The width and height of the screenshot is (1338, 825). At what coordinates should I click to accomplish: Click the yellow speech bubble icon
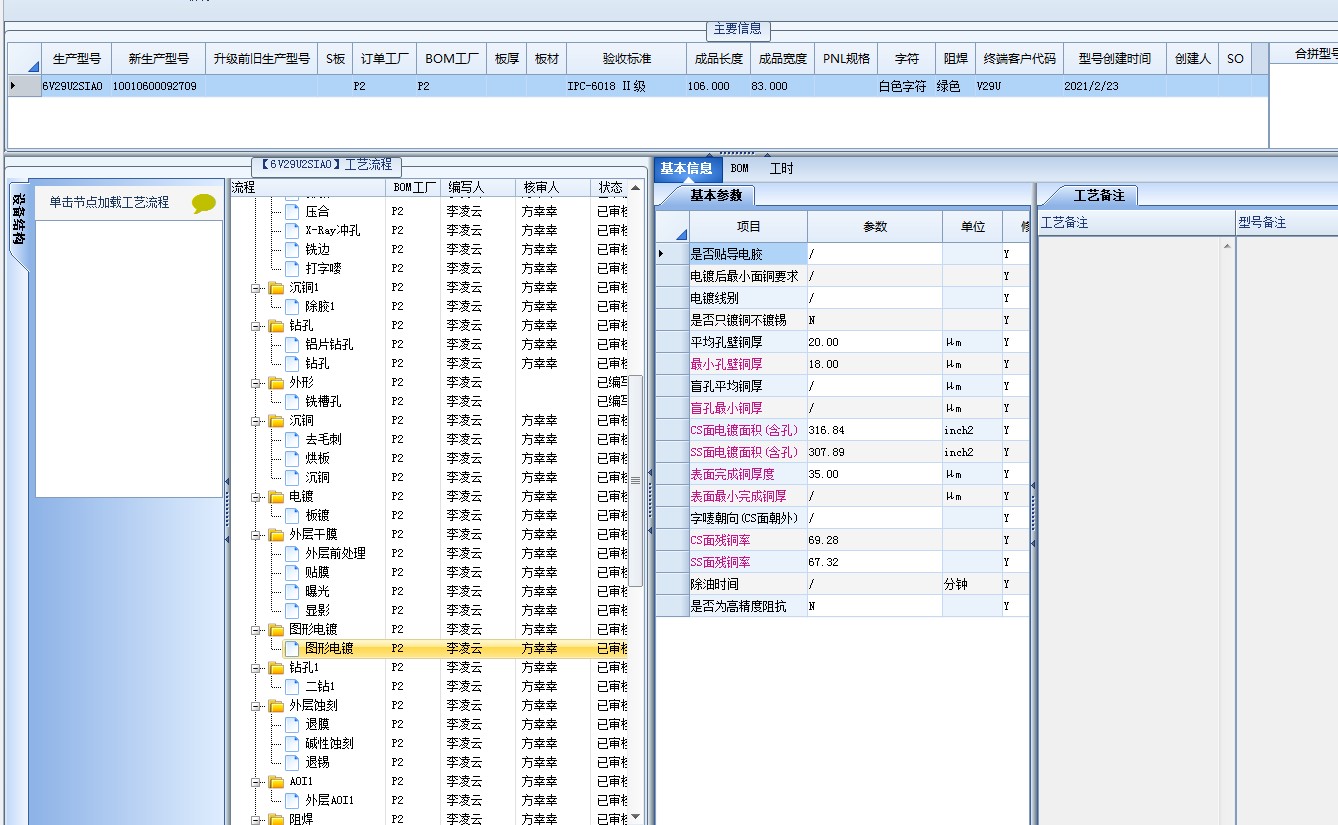(x=204, y=203)
